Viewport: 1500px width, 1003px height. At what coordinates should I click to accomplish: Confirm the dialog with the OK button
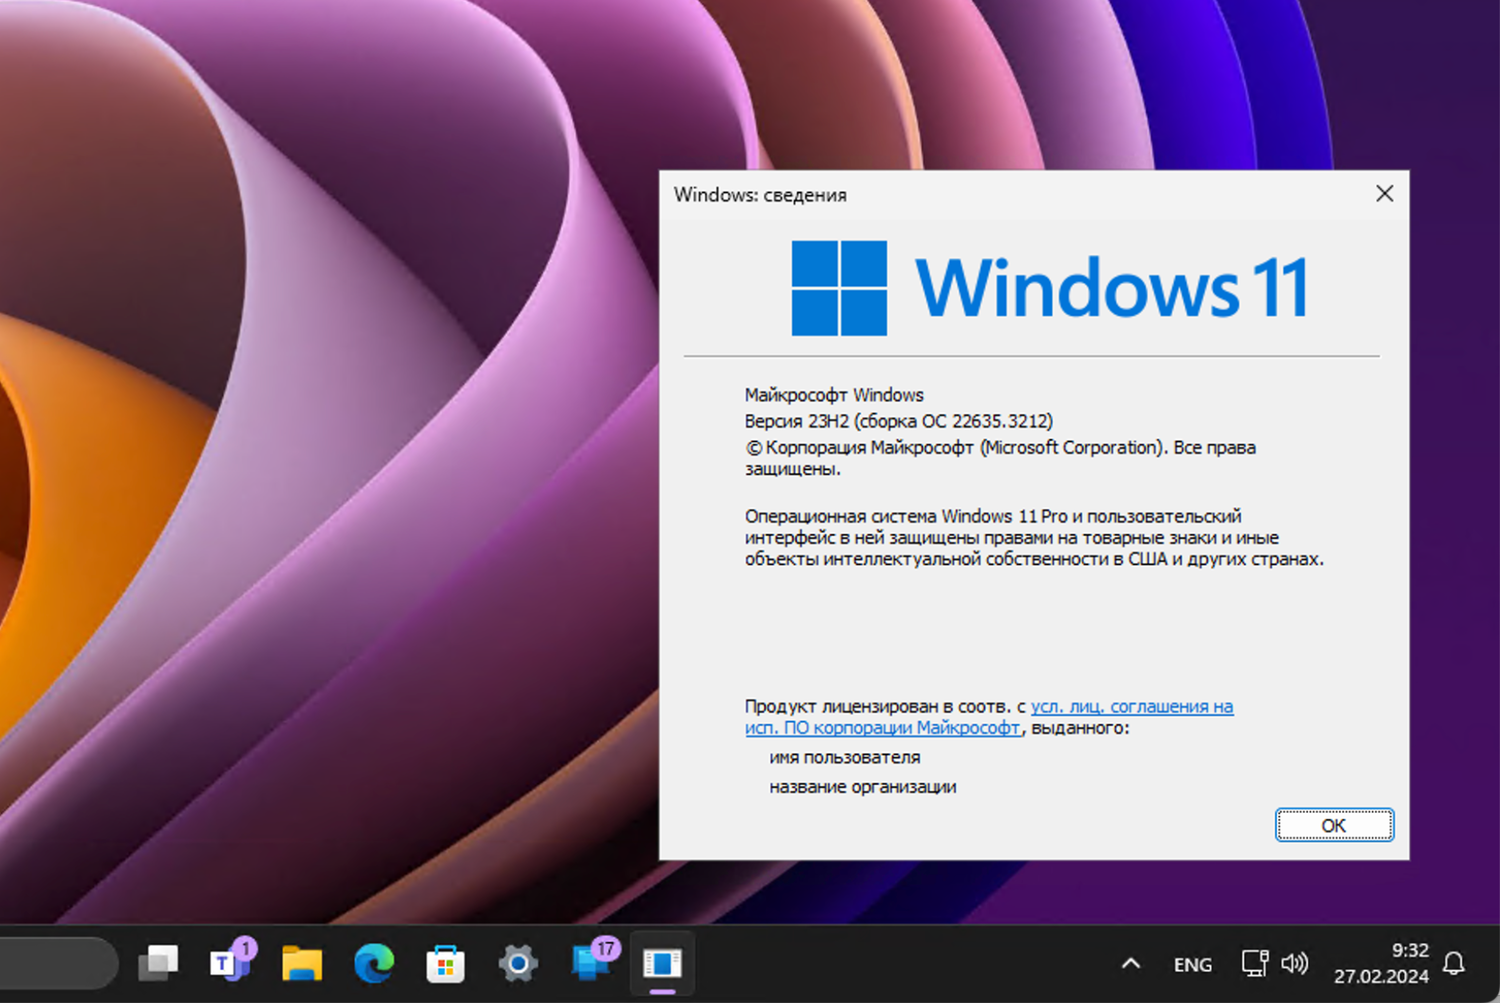pyautogui.click(x=1334, y=825)
